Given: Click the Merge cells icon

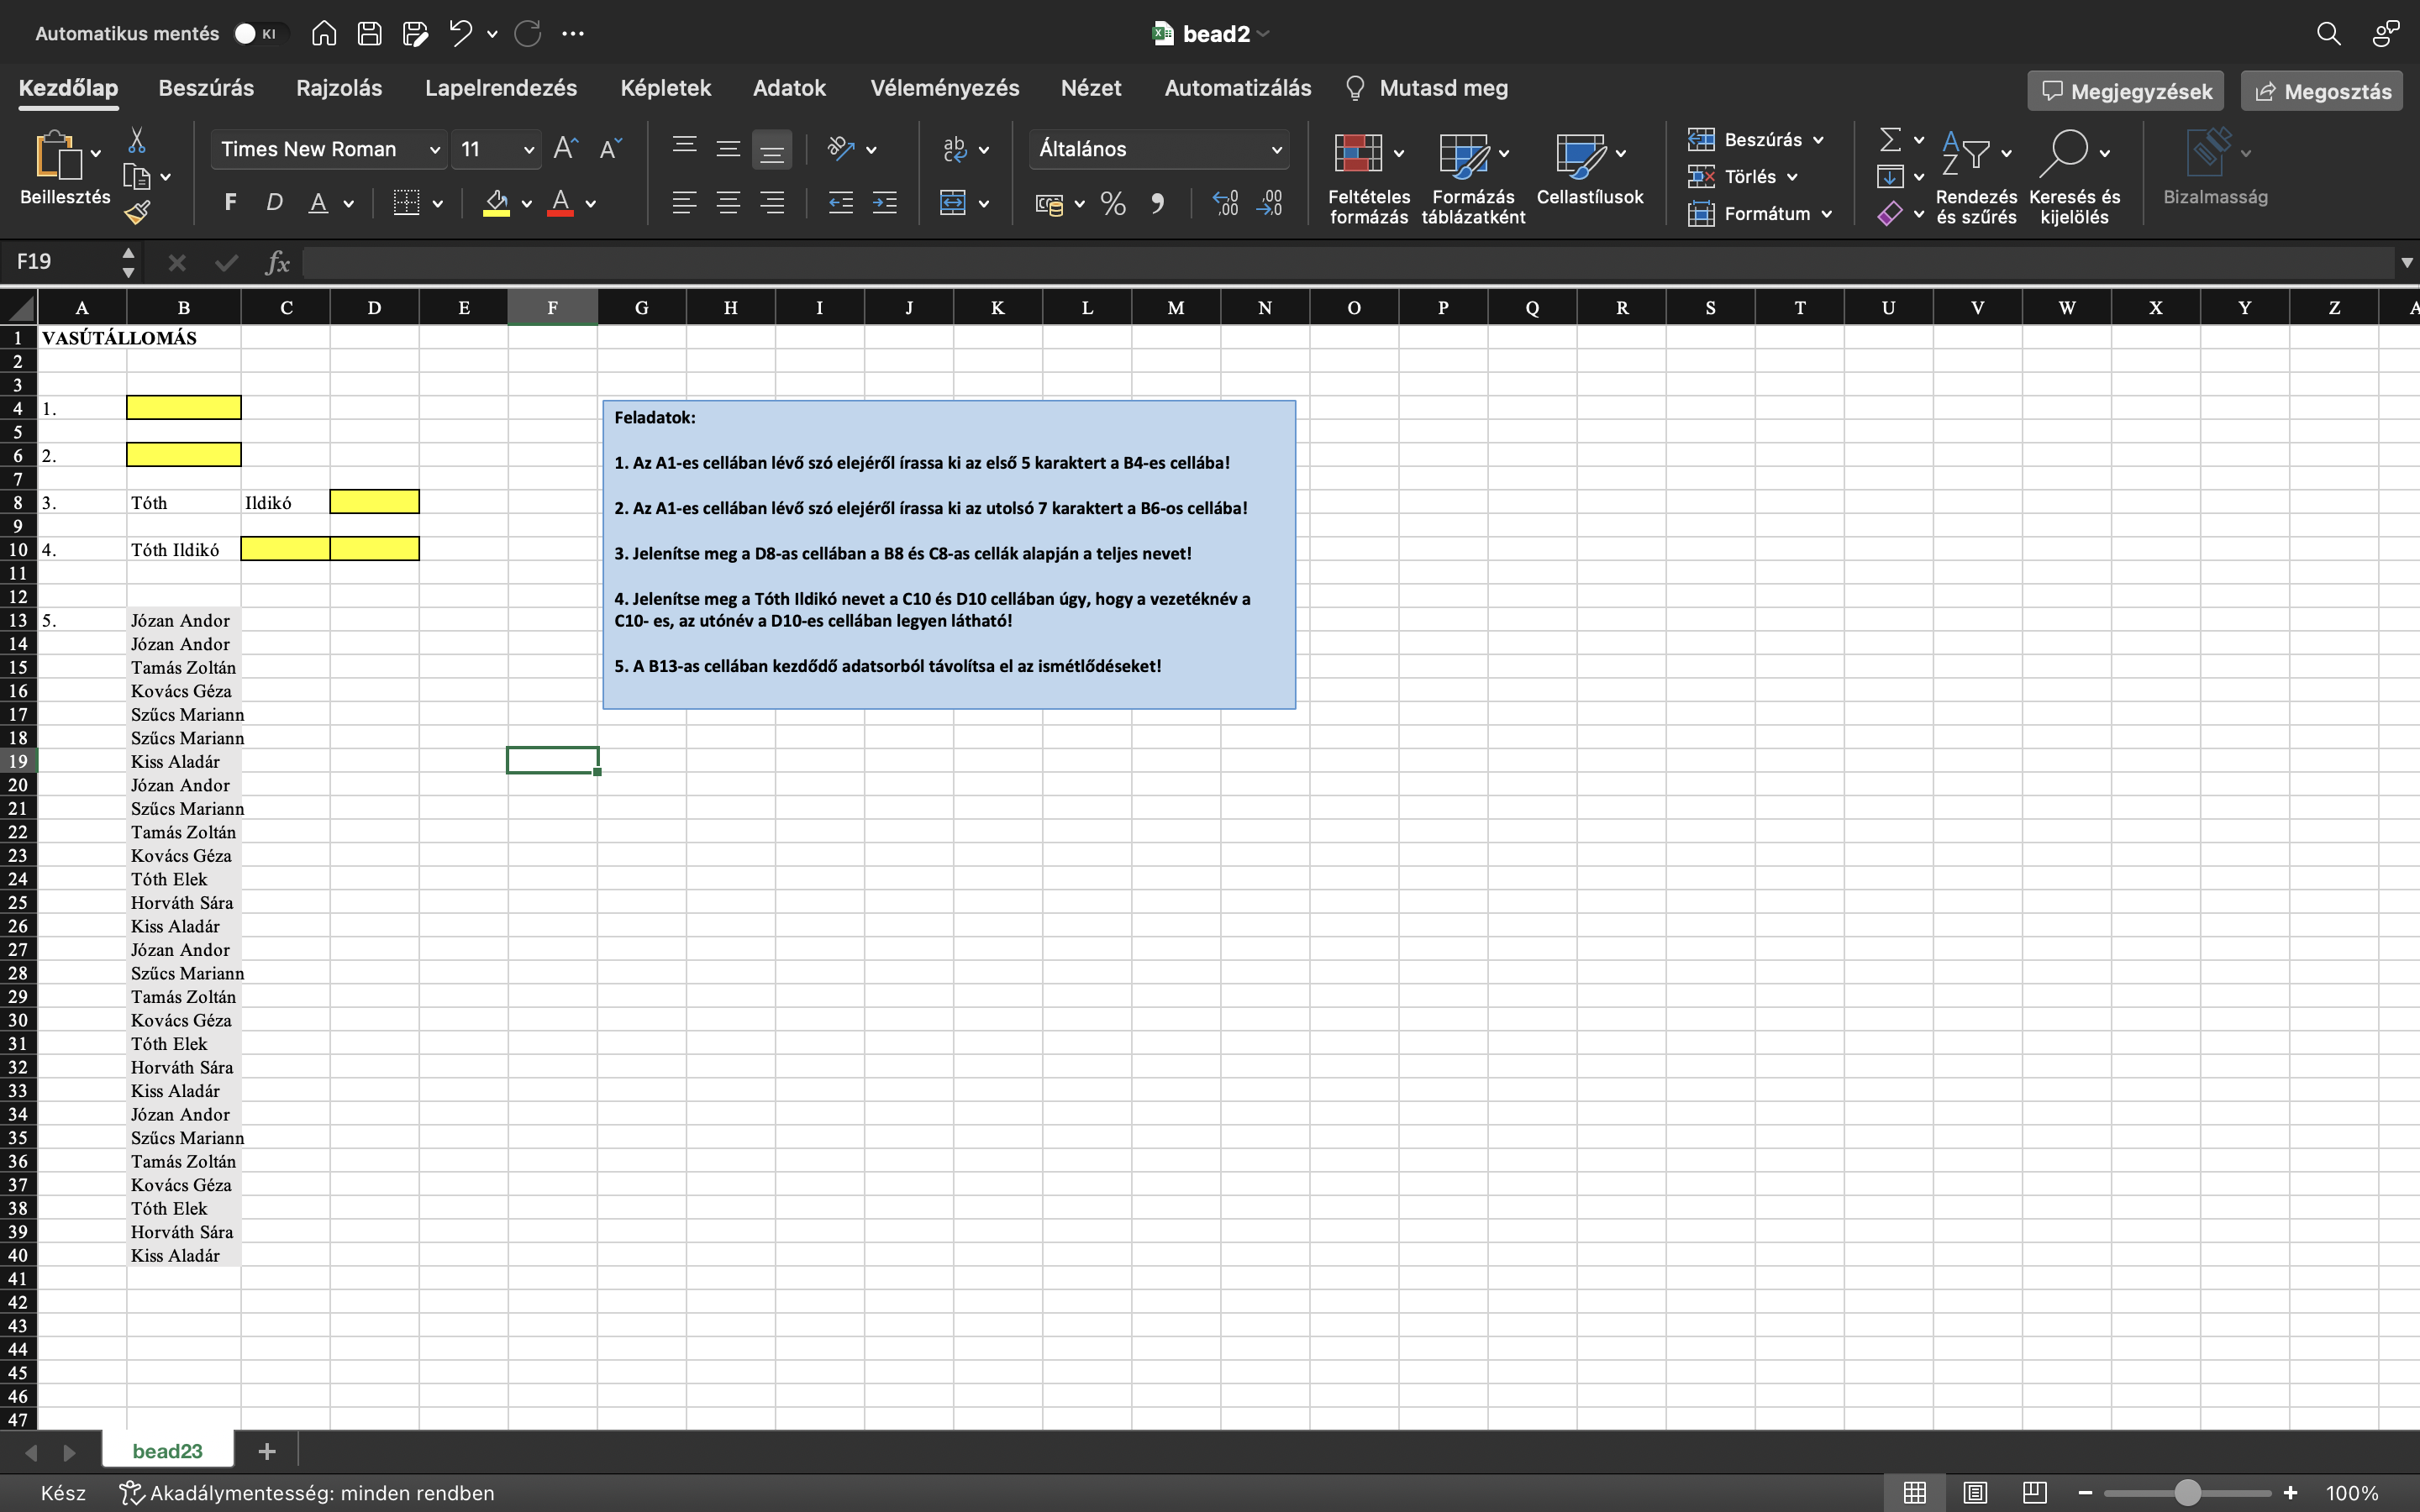Looking at the screenshot, I should pyautogui.click(x=953, y=203).
